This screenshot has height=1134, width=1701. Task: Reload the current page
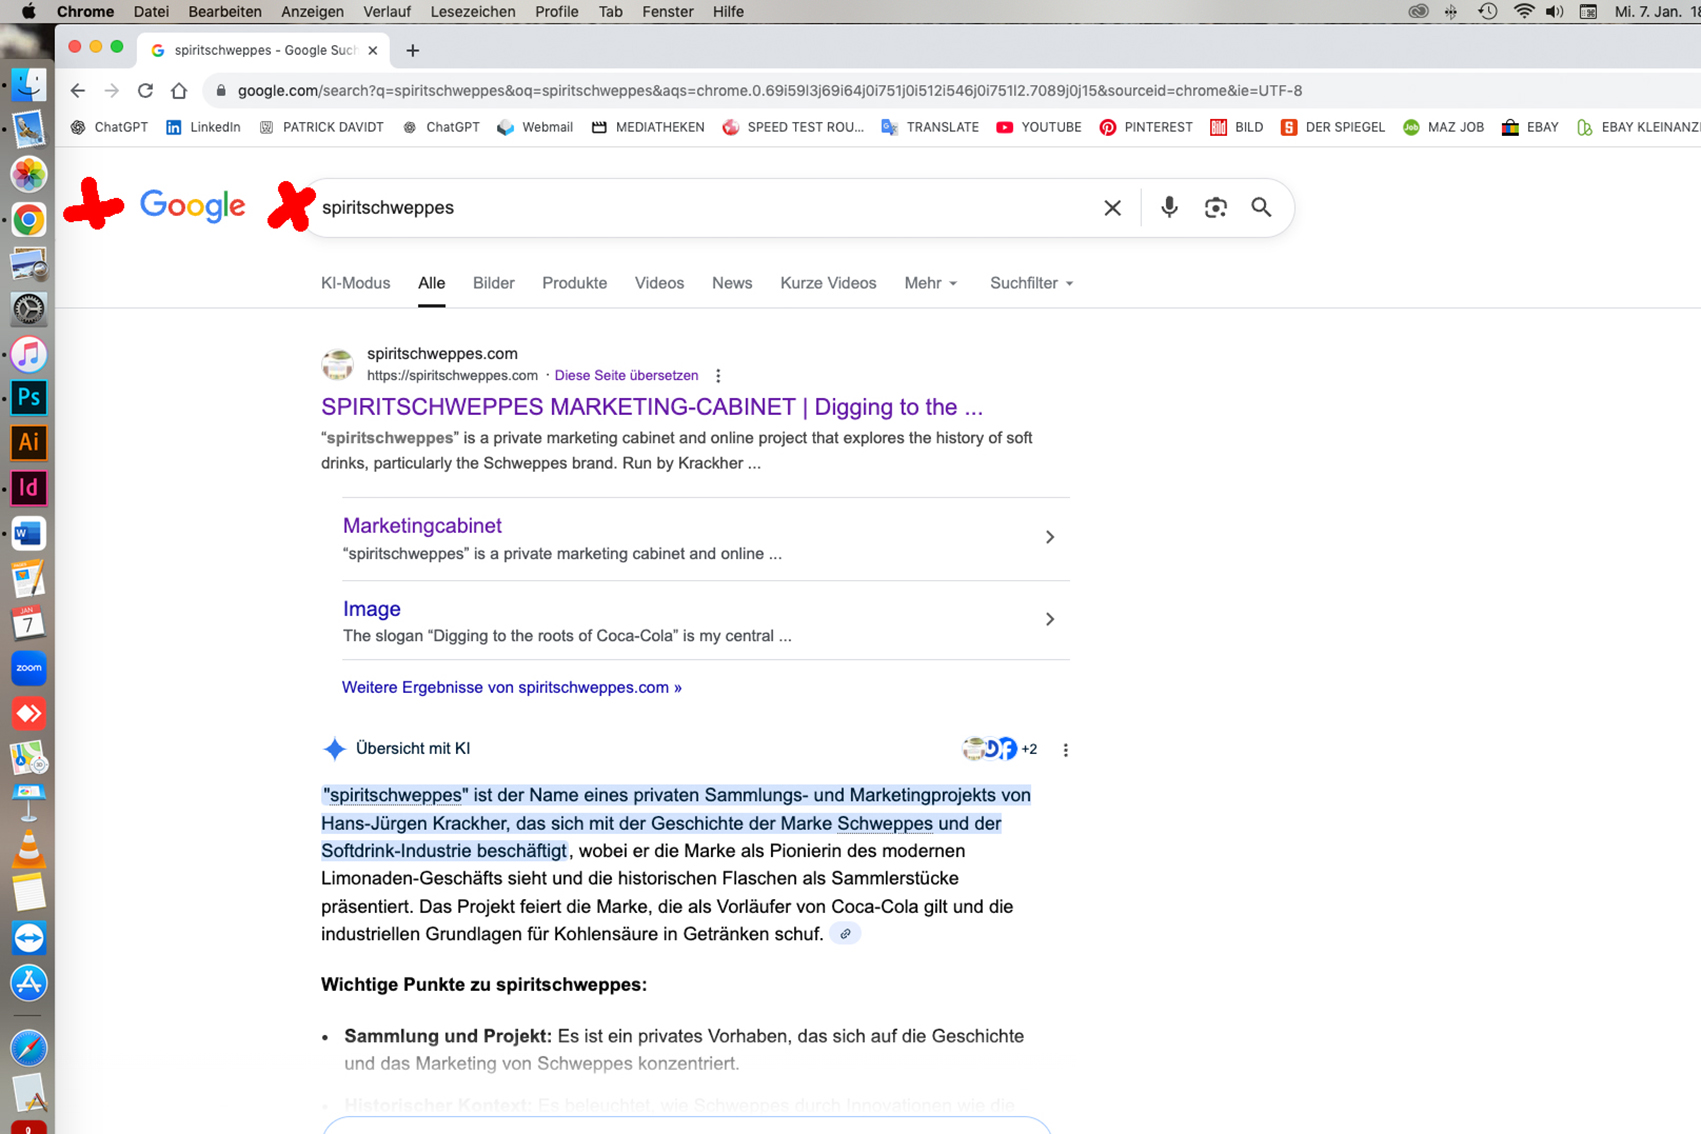tap(145, 91)
